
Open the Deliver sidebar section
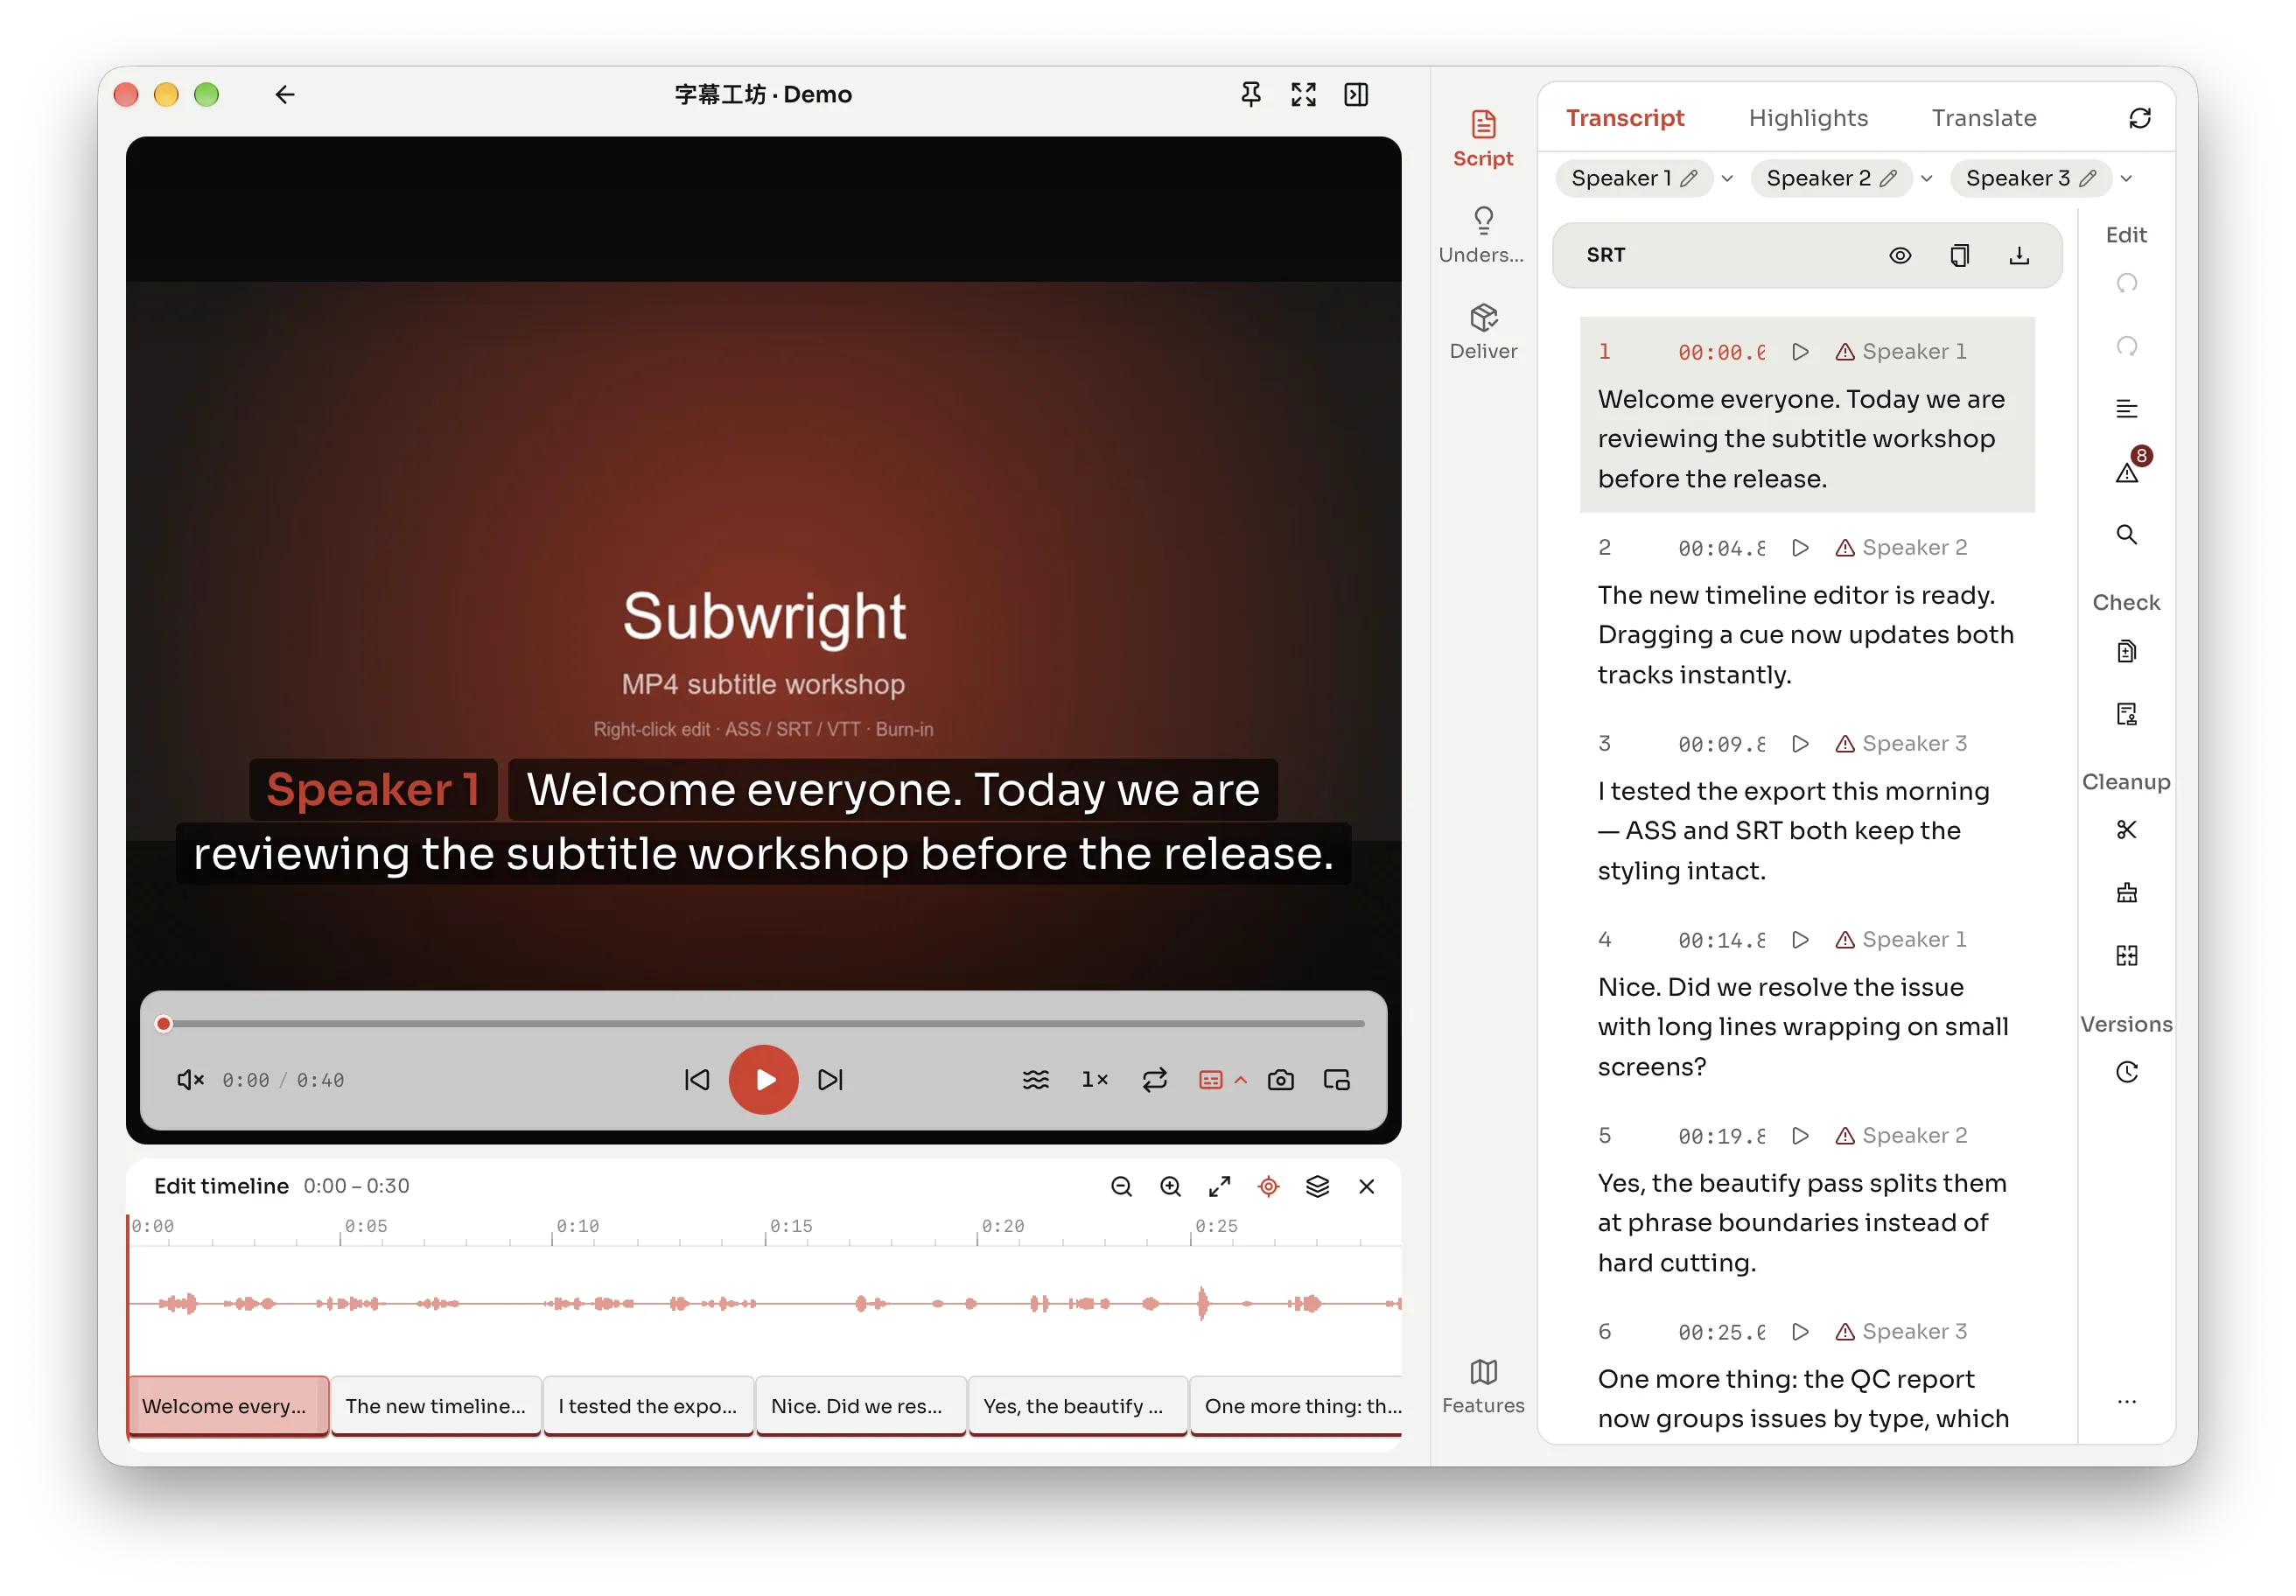point(1483,332)
